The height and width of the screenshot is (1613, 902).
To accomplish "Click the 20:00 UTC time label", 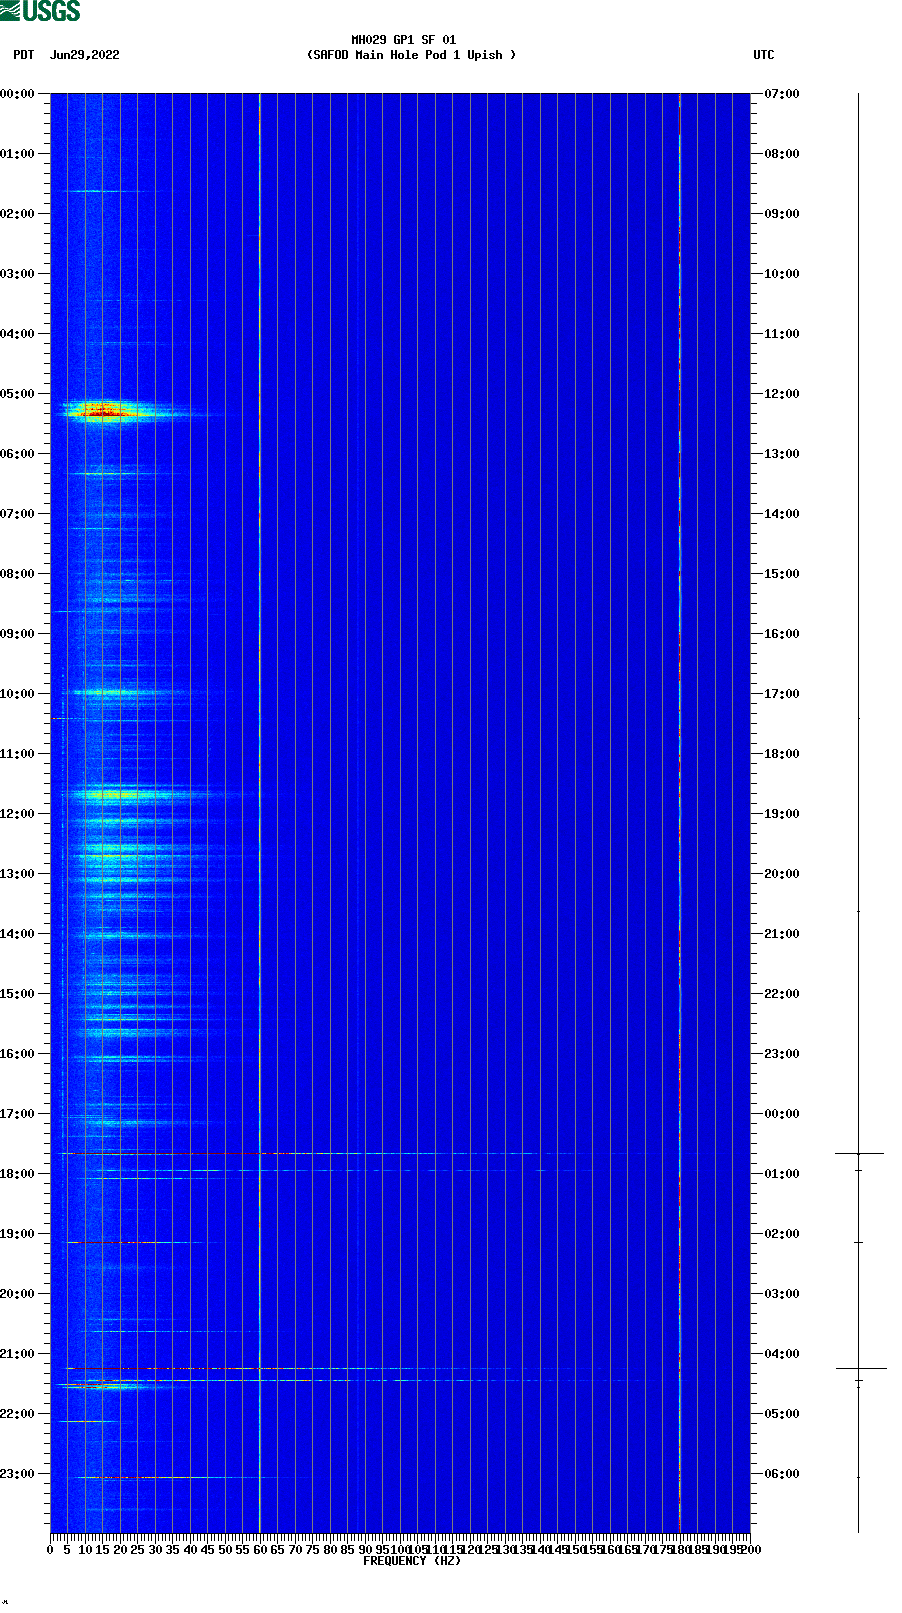I will click(x=781, y=874).
